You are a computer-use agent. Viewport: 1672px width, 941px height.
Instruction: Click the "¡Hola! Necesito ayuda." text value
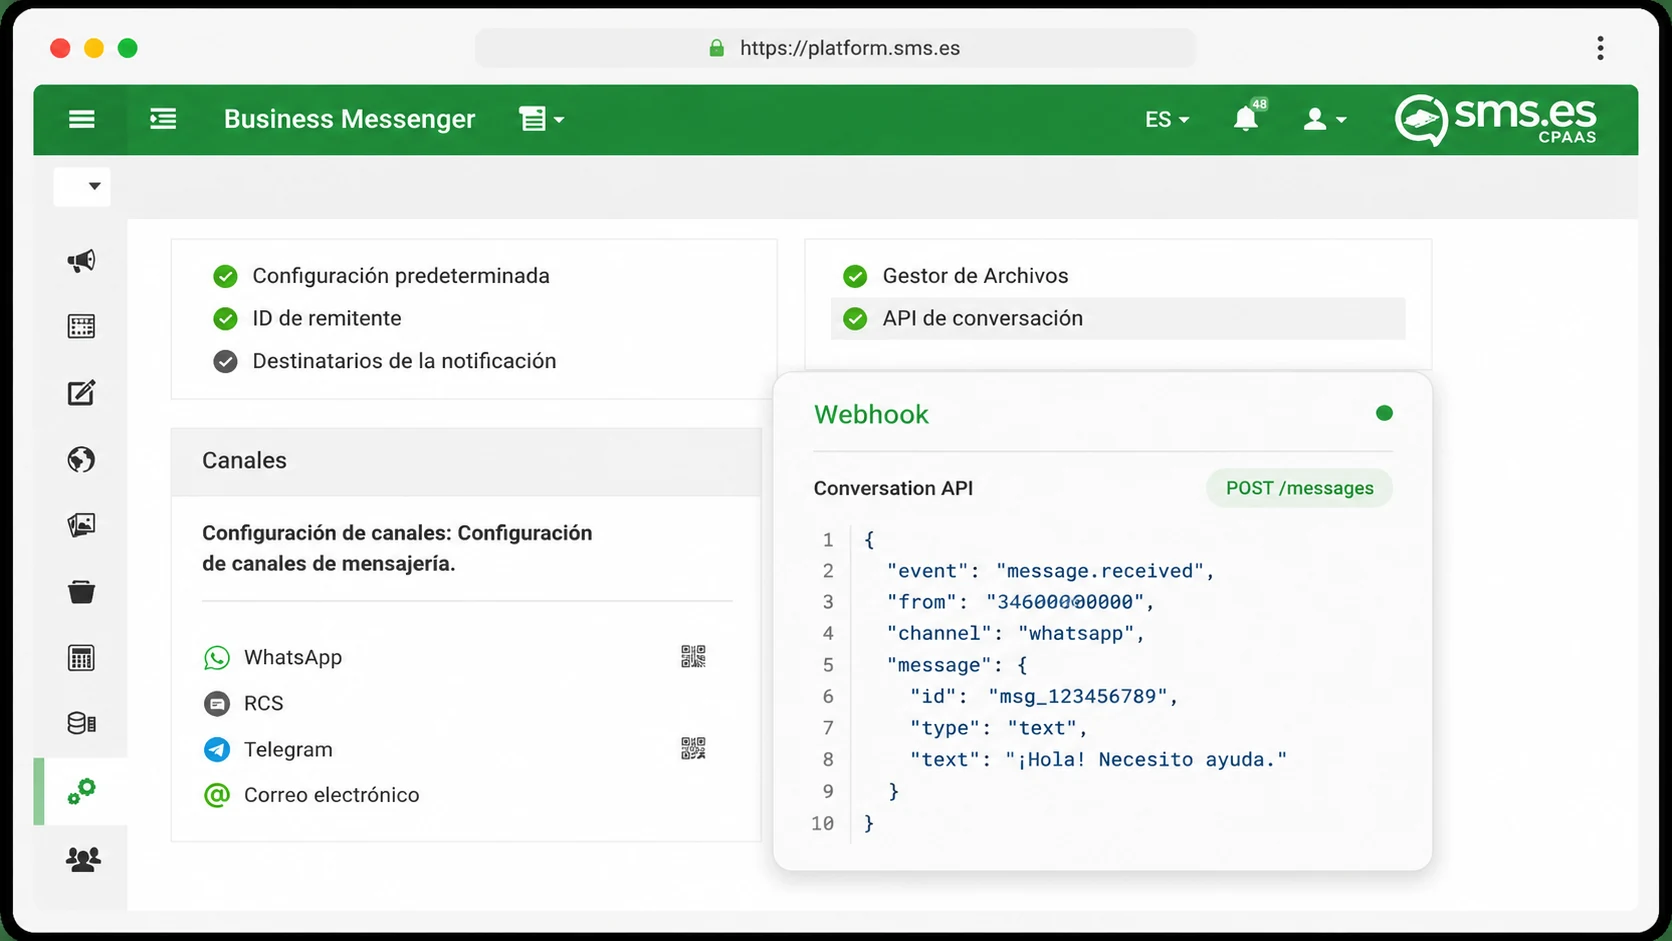click(1146, 759)
